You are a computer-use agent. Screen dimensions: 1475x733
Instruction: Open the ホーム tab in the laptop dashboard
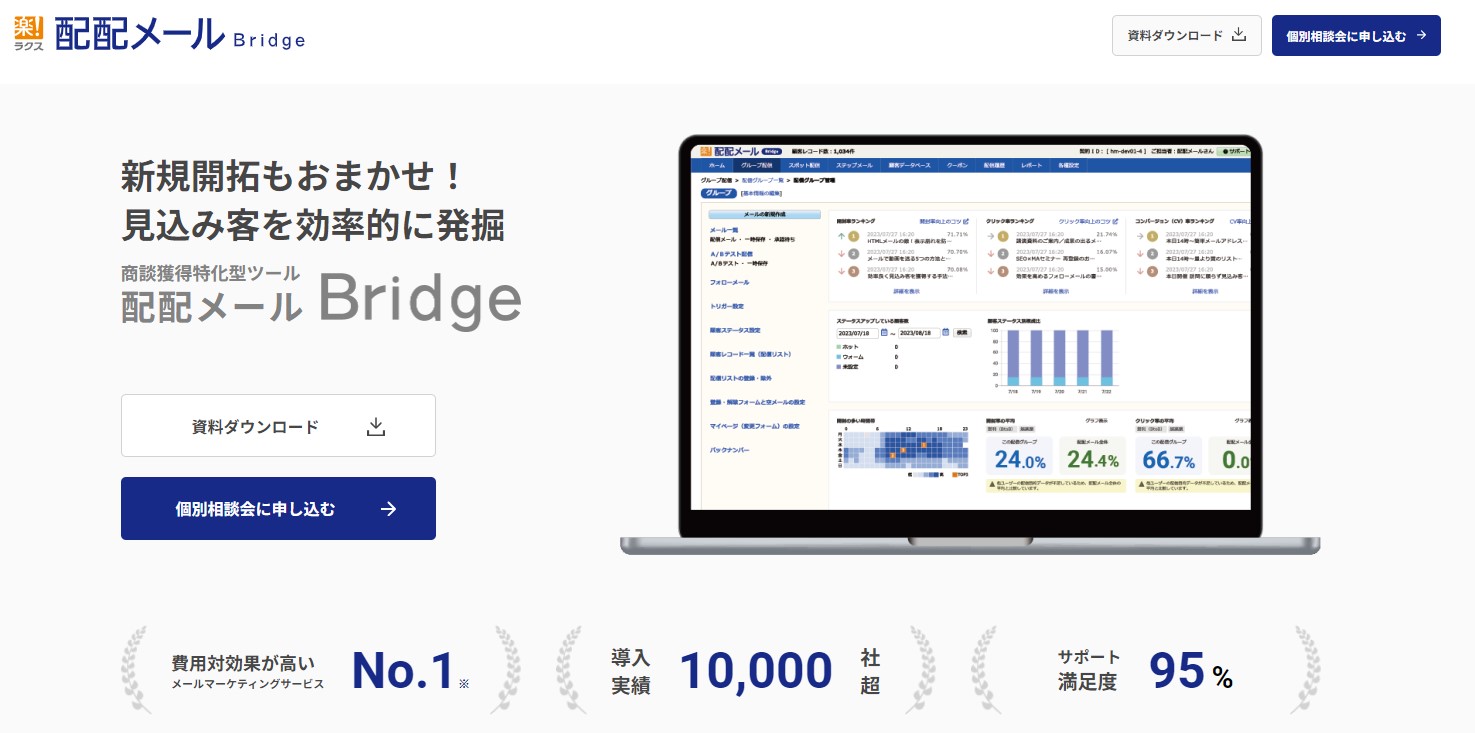click(x=717, y=165)
